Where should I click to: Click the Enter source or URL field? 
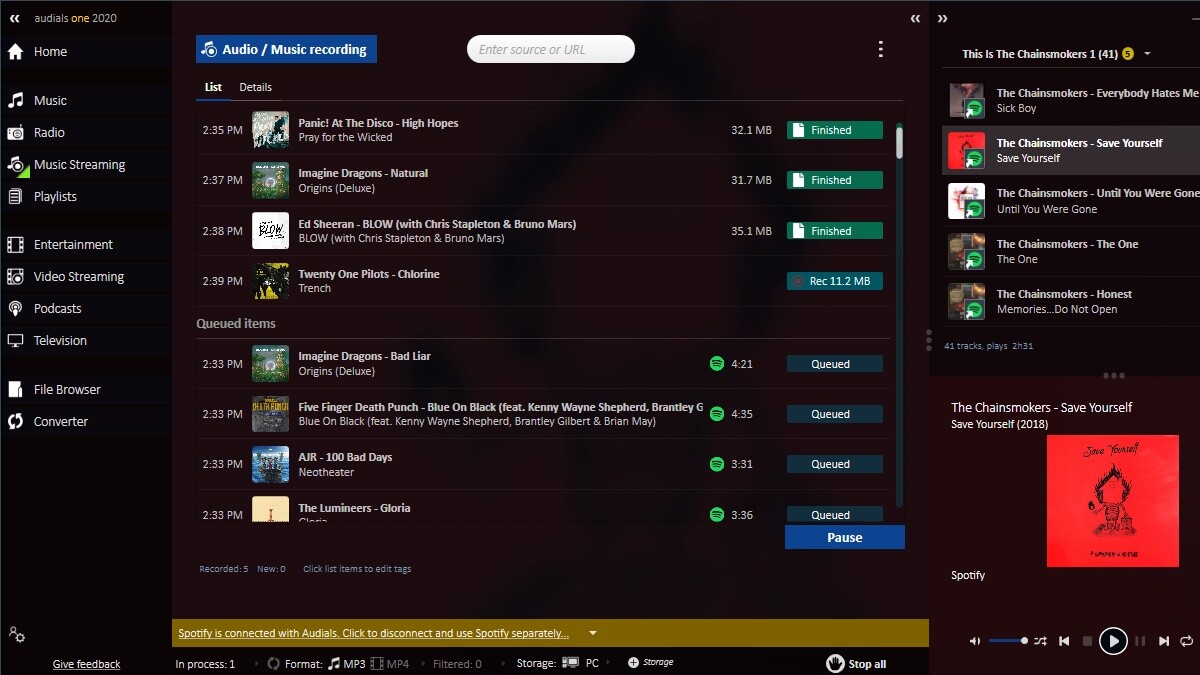[551, 49]
